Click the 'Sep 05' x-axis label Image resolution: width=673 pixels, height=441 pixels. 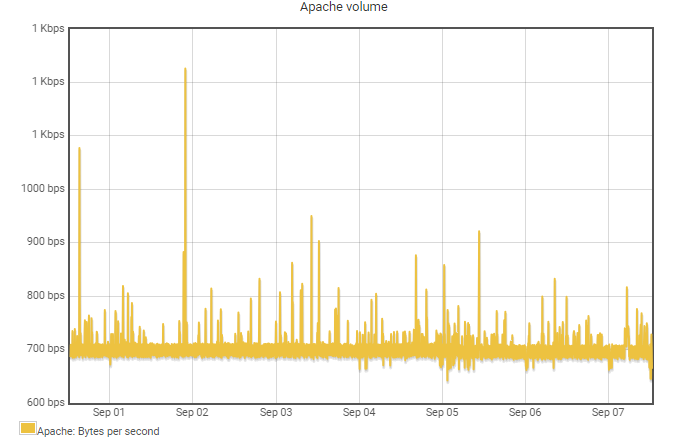(442, 412)
